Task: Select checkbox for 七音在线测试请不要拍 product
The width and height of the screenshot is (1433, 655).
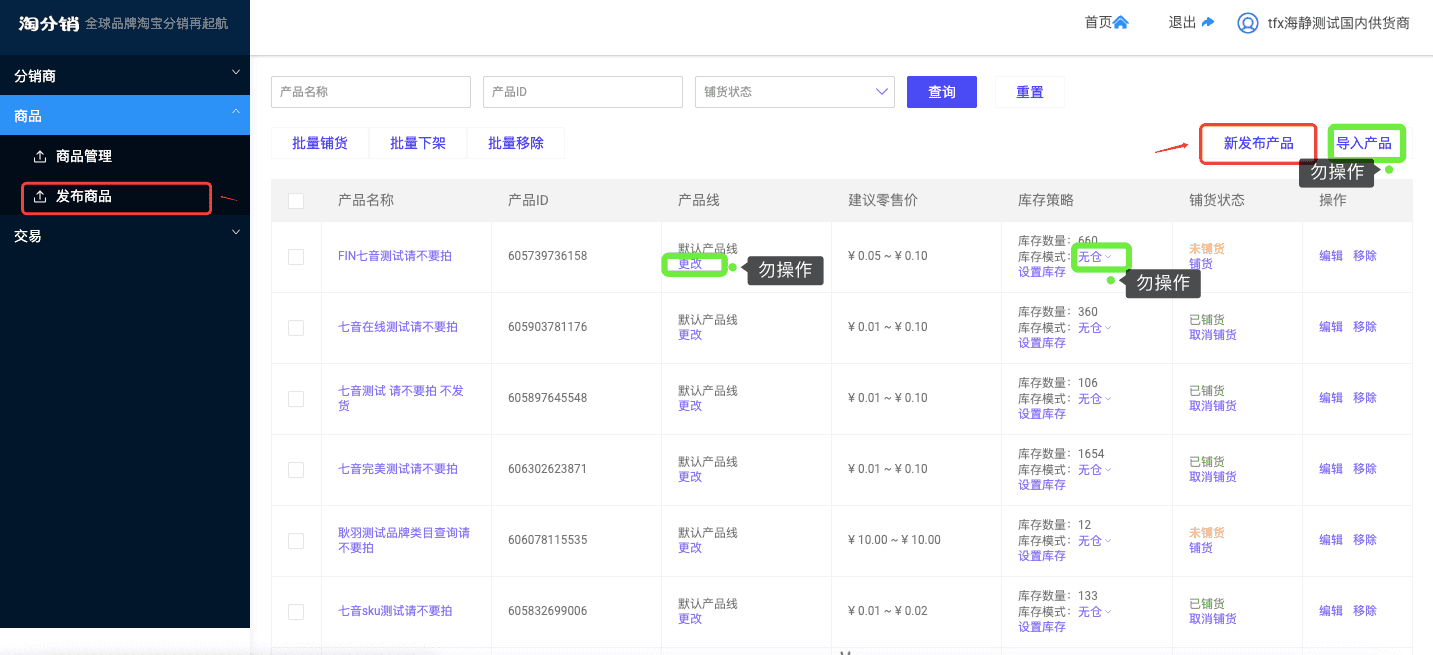Action: [296, 328]
